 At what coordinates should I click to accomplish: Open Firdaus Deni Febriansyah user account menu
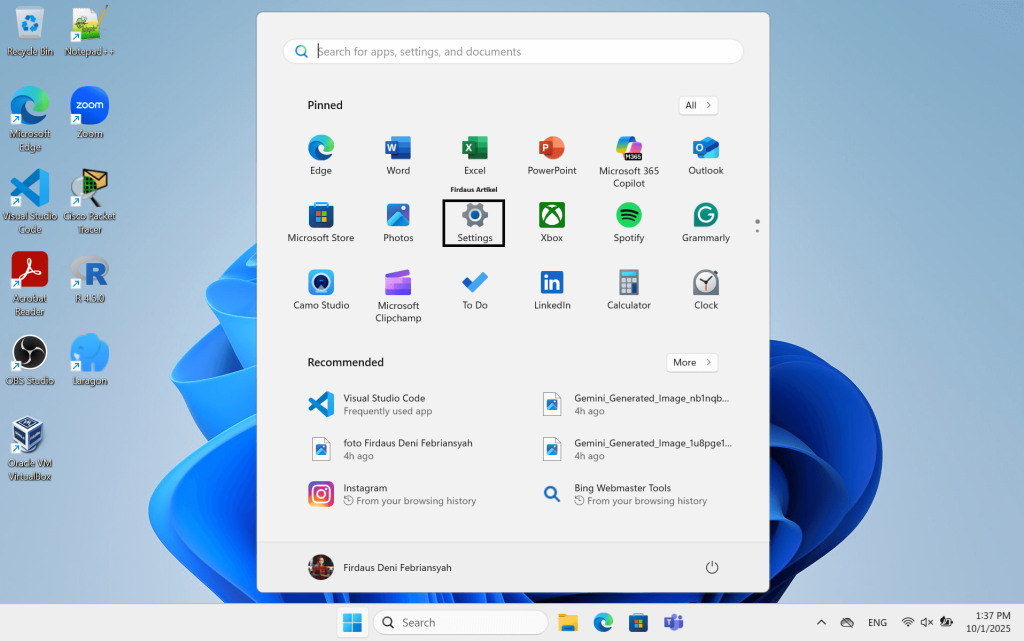coord(380,567)
